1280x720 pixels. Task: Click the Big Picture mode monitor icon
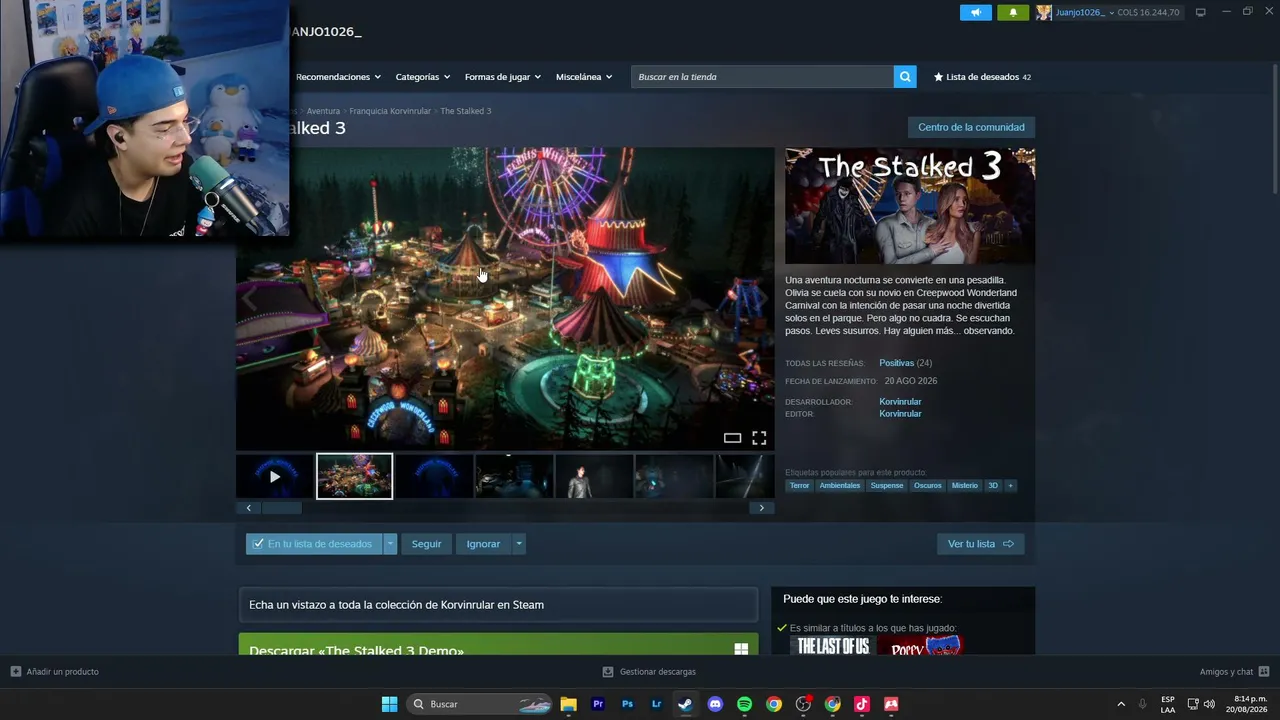click(x=1201, y=12)
